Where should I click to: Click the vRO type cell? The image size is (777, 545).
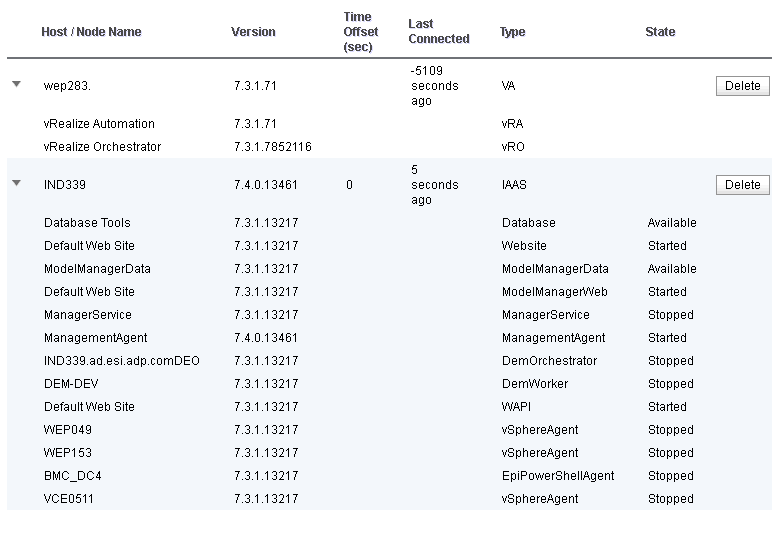513,147
